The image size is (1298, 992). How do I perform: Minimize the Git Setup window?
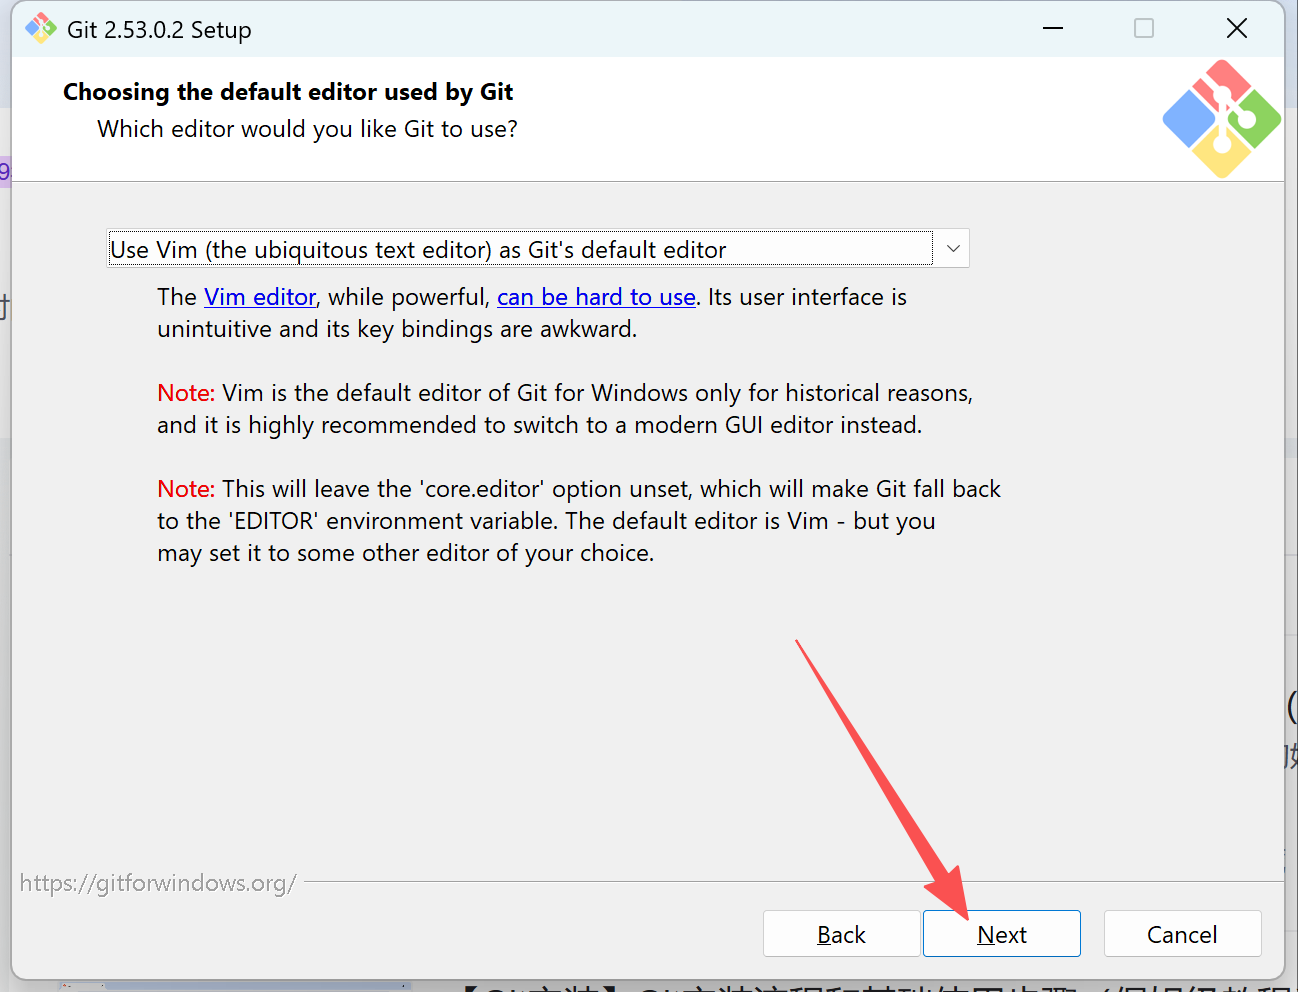pos(1052,28)
